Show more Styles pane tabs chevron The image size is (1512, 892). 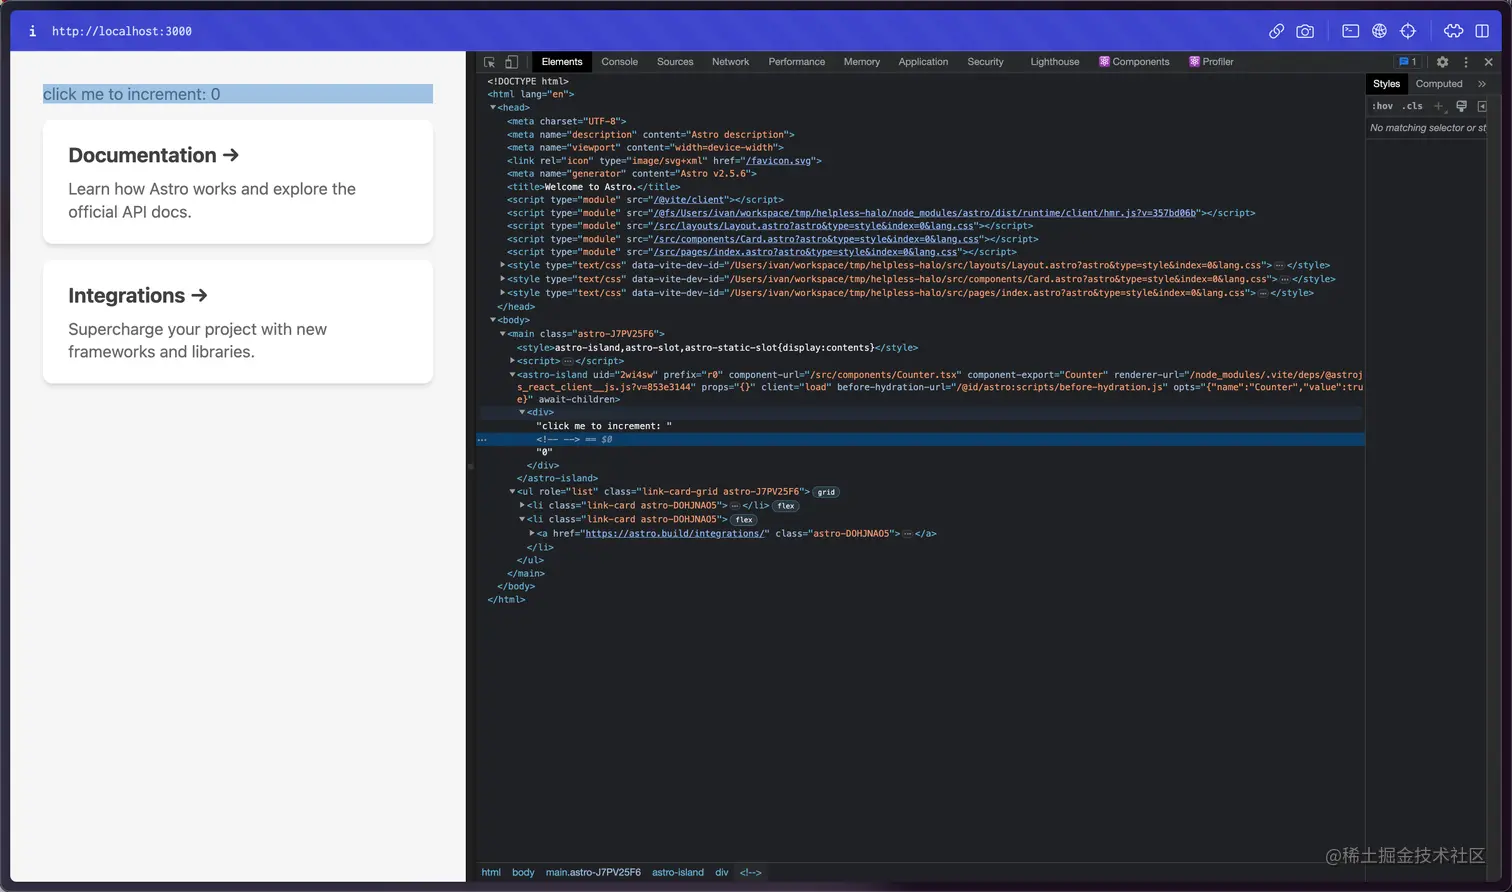(x=1482, y=84)
